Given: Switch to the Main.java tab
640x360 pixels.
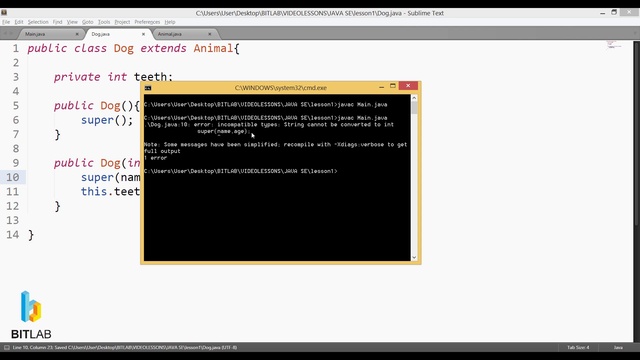Looking at the screenshot, I should 48,34.
